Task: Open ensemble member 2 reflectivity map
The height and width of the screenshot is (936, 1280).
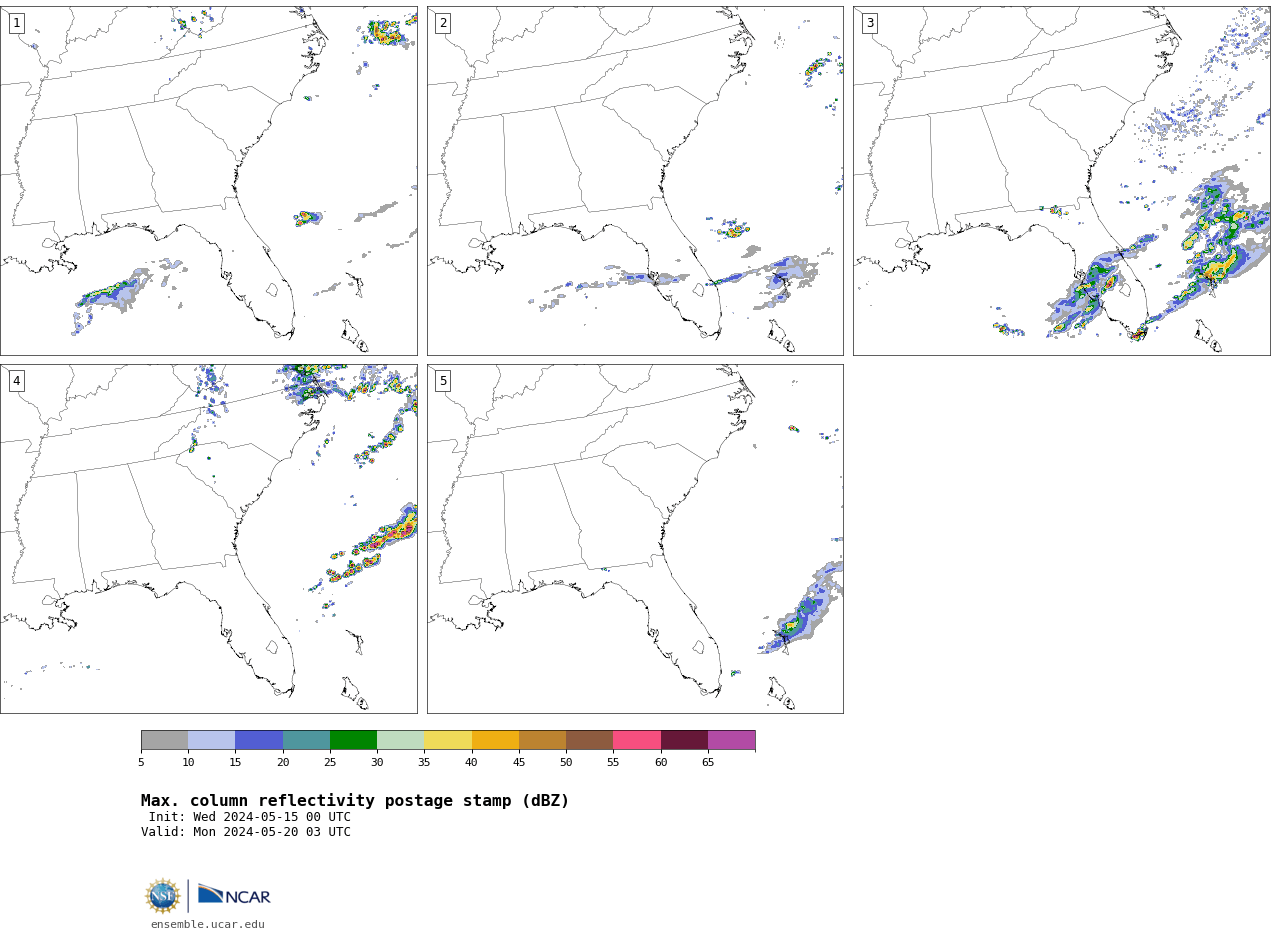Action: [635, 181]
